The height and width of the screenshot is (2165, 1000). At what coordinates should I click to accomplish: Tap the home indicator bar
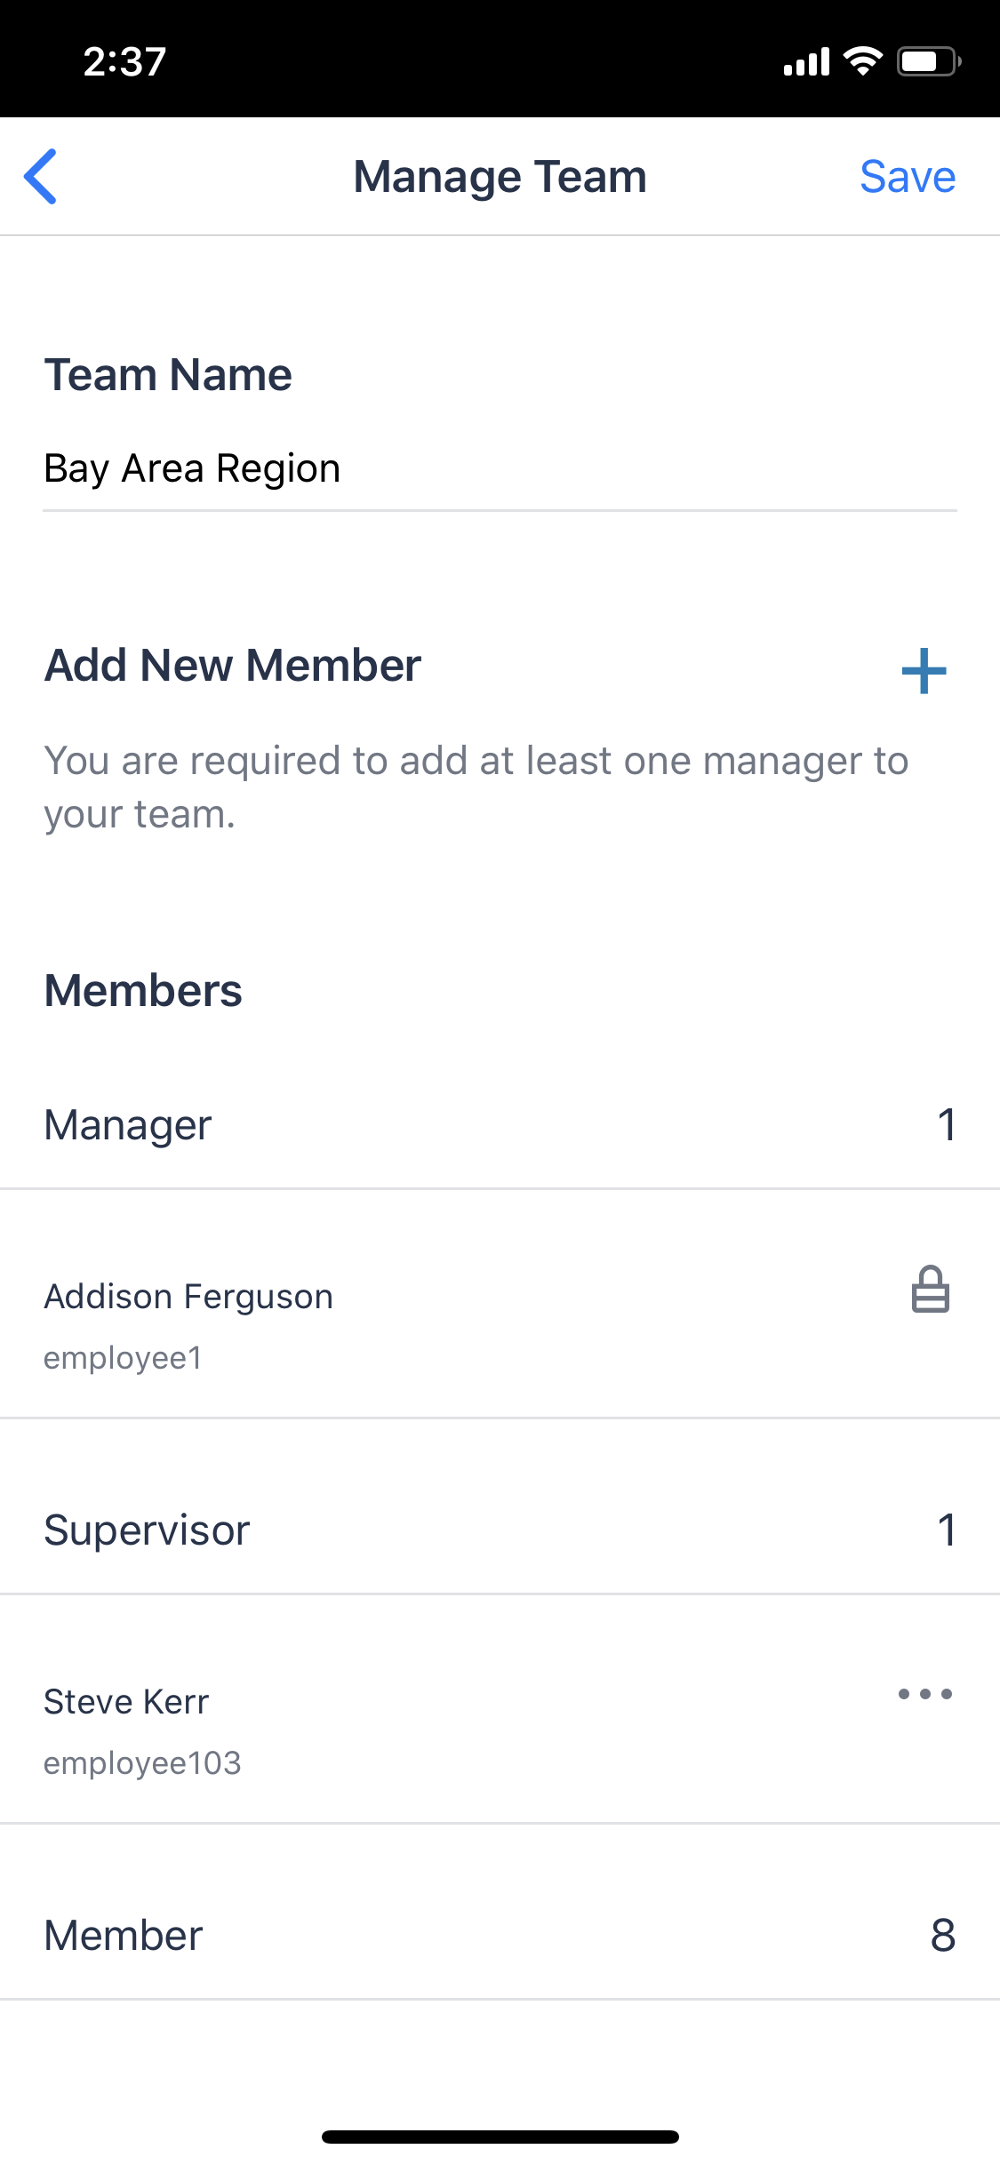tap(500, 2137)
